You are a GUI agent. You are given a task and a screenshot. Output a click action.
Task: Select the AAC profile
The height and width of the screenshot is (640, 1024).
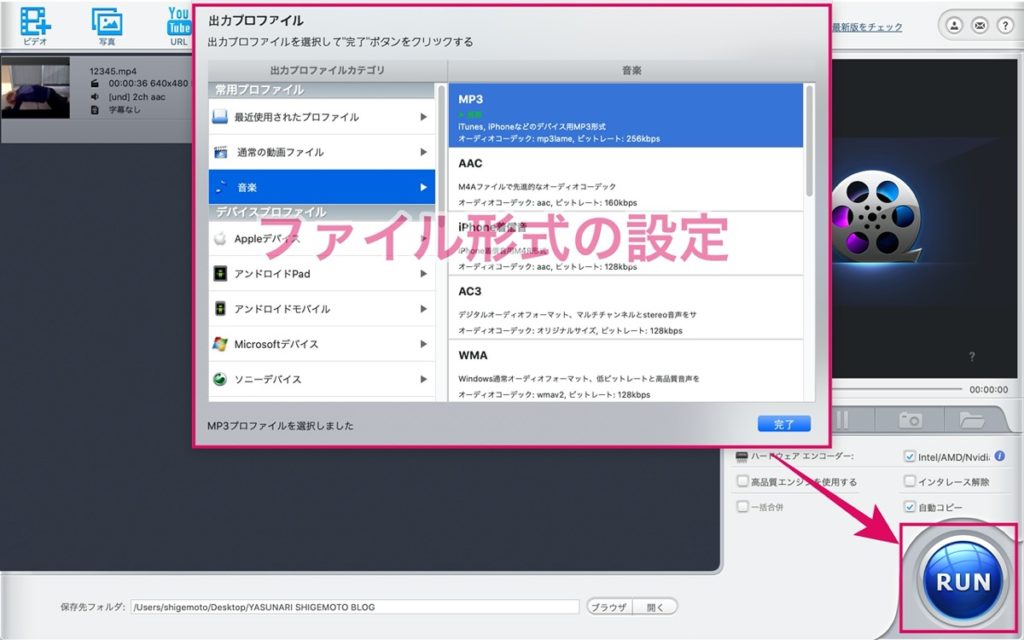pos(626,180)
